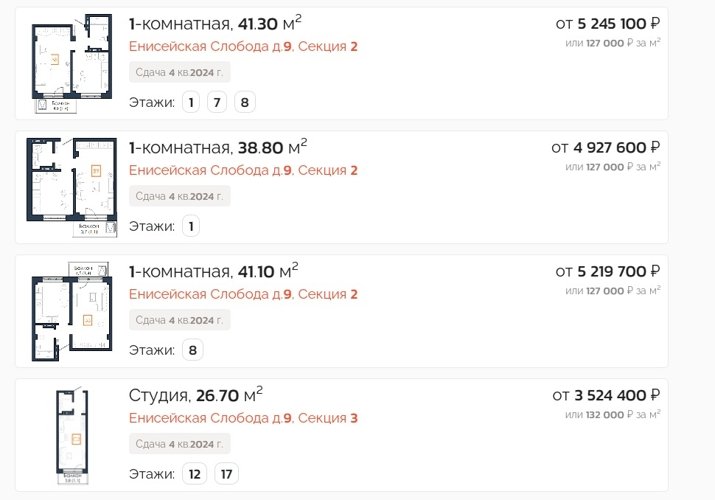Pick floor 8 in the 41.30 м² listing
The width and height of the screenshot is (715, 500).
tap(245, 102)
